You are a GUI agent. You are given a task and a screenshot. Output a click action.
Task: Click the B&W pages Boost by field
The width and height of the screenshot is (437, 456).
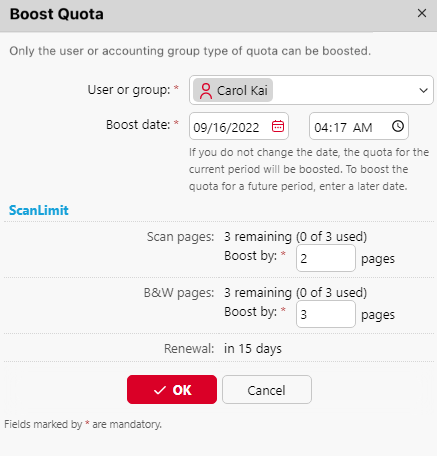click(326, 314)
